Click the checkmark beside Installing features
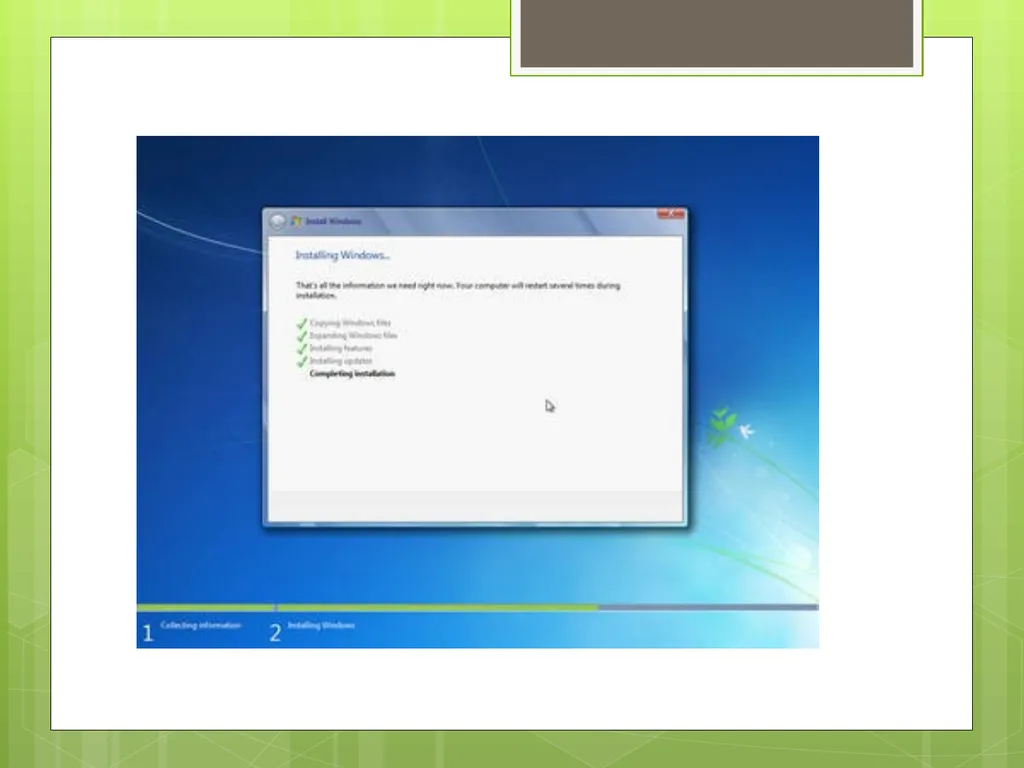1024x768 pixels. (x=302, y=349)
